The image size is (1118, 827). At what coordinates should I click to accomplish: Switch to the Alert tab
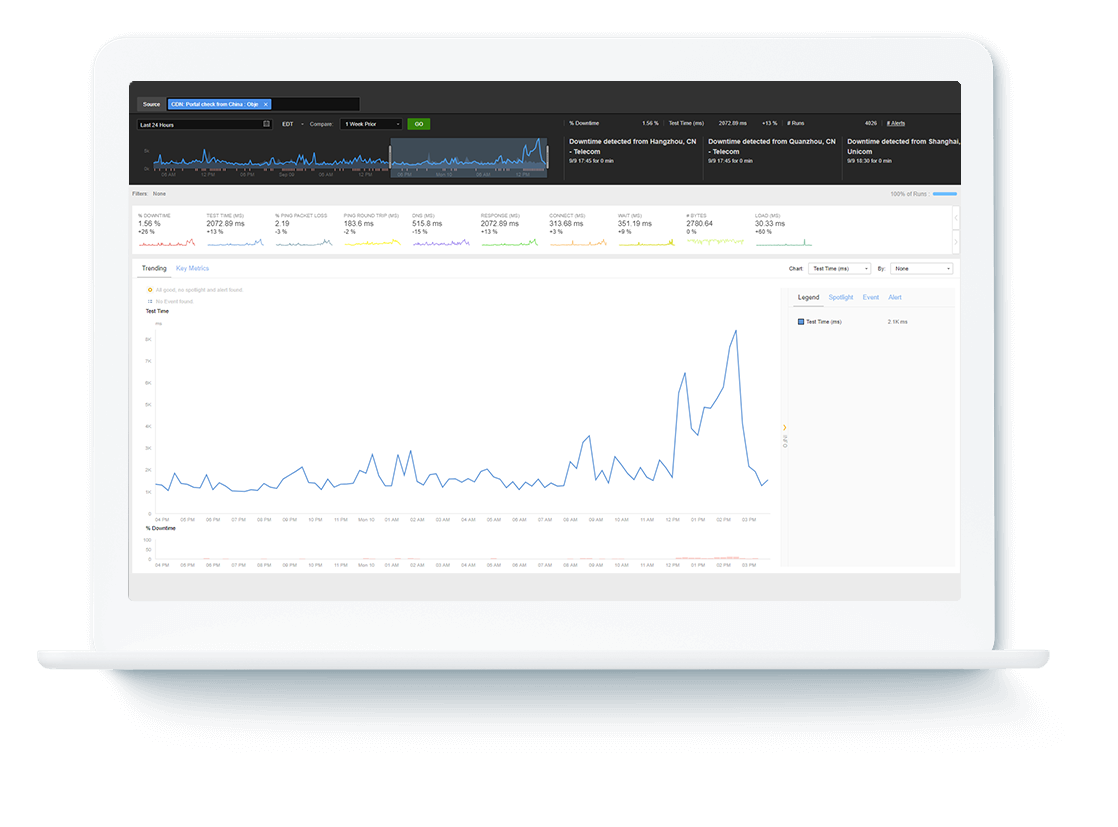895,297
